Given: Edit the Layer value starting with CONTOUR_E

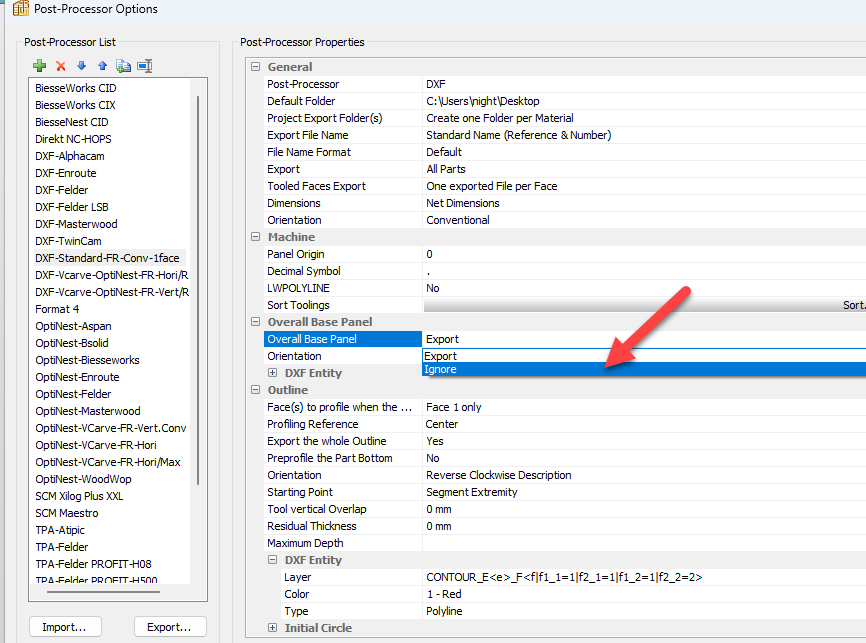Looking at the screenshot, I should point(564,577).
